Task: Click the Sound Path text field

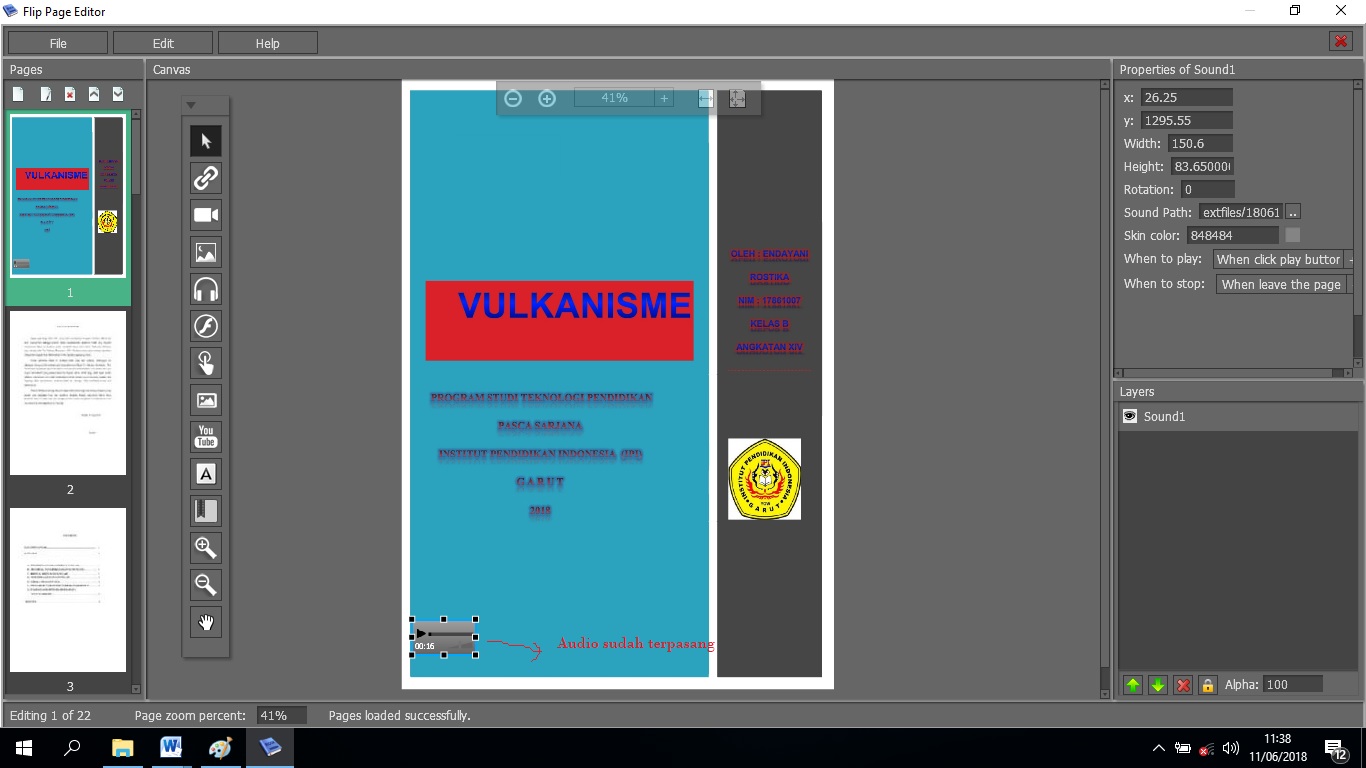Action: pyautogui.click(x=1241, y=212)
